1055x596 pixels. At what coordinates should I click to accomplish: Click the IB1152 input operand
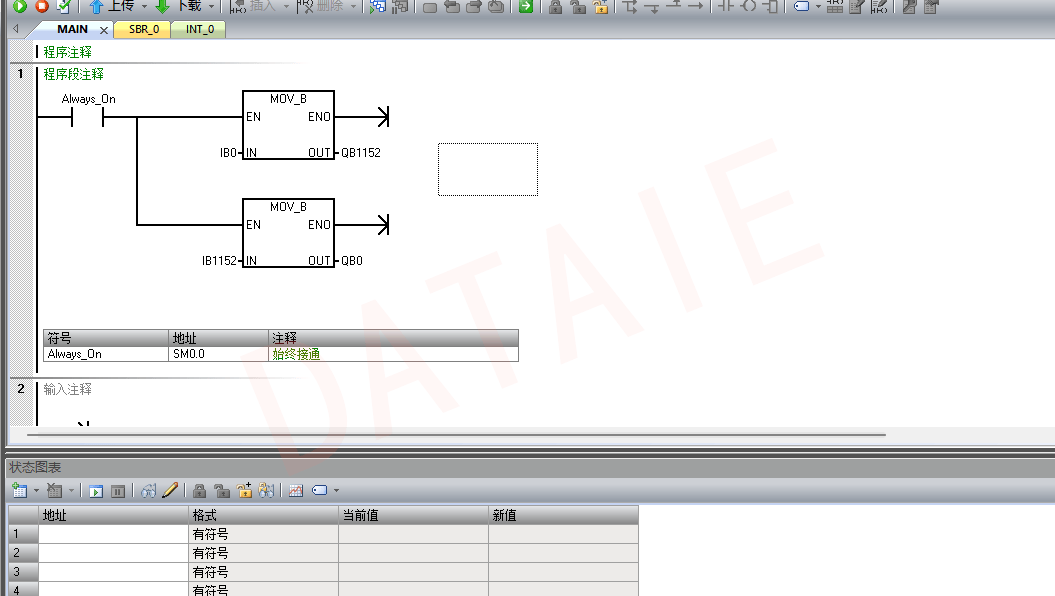(x=219, y=260)
